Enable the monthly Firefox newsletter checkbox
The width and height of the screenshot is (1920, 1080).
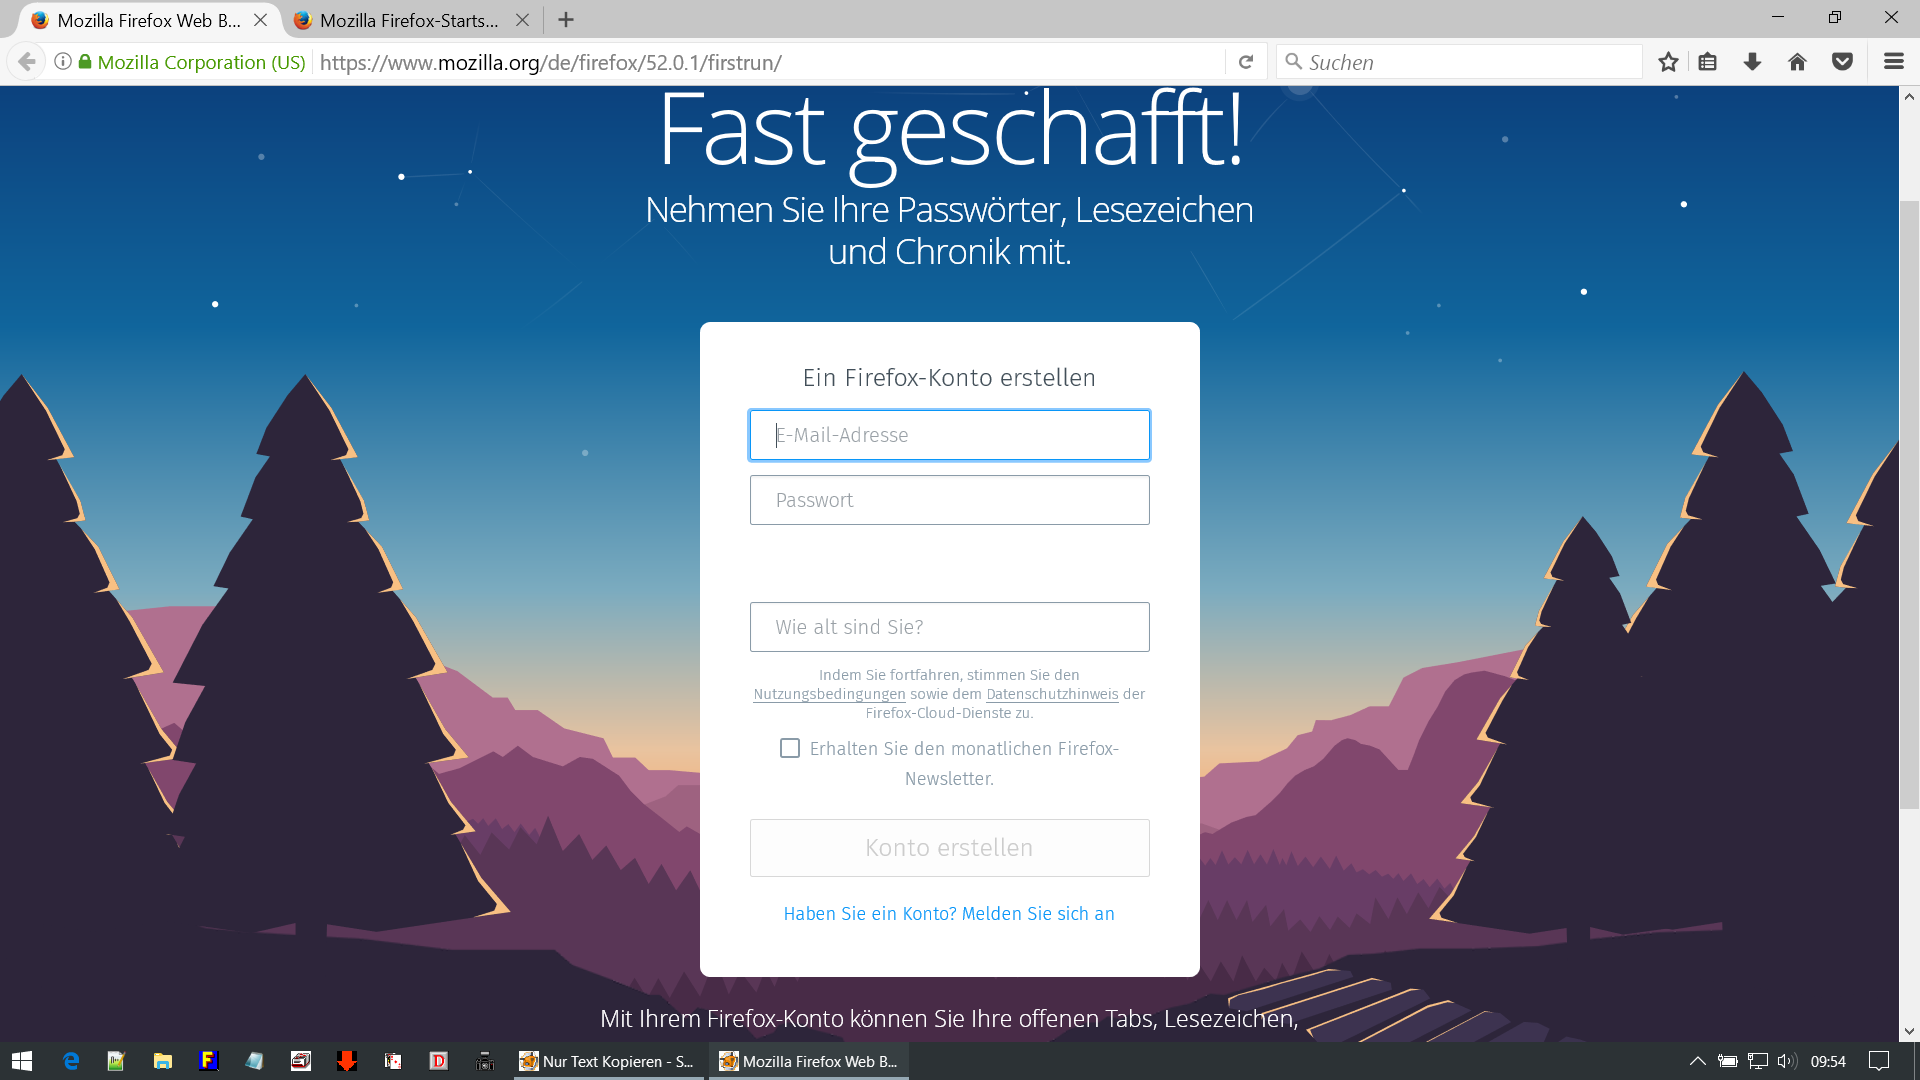click(790, 748)
